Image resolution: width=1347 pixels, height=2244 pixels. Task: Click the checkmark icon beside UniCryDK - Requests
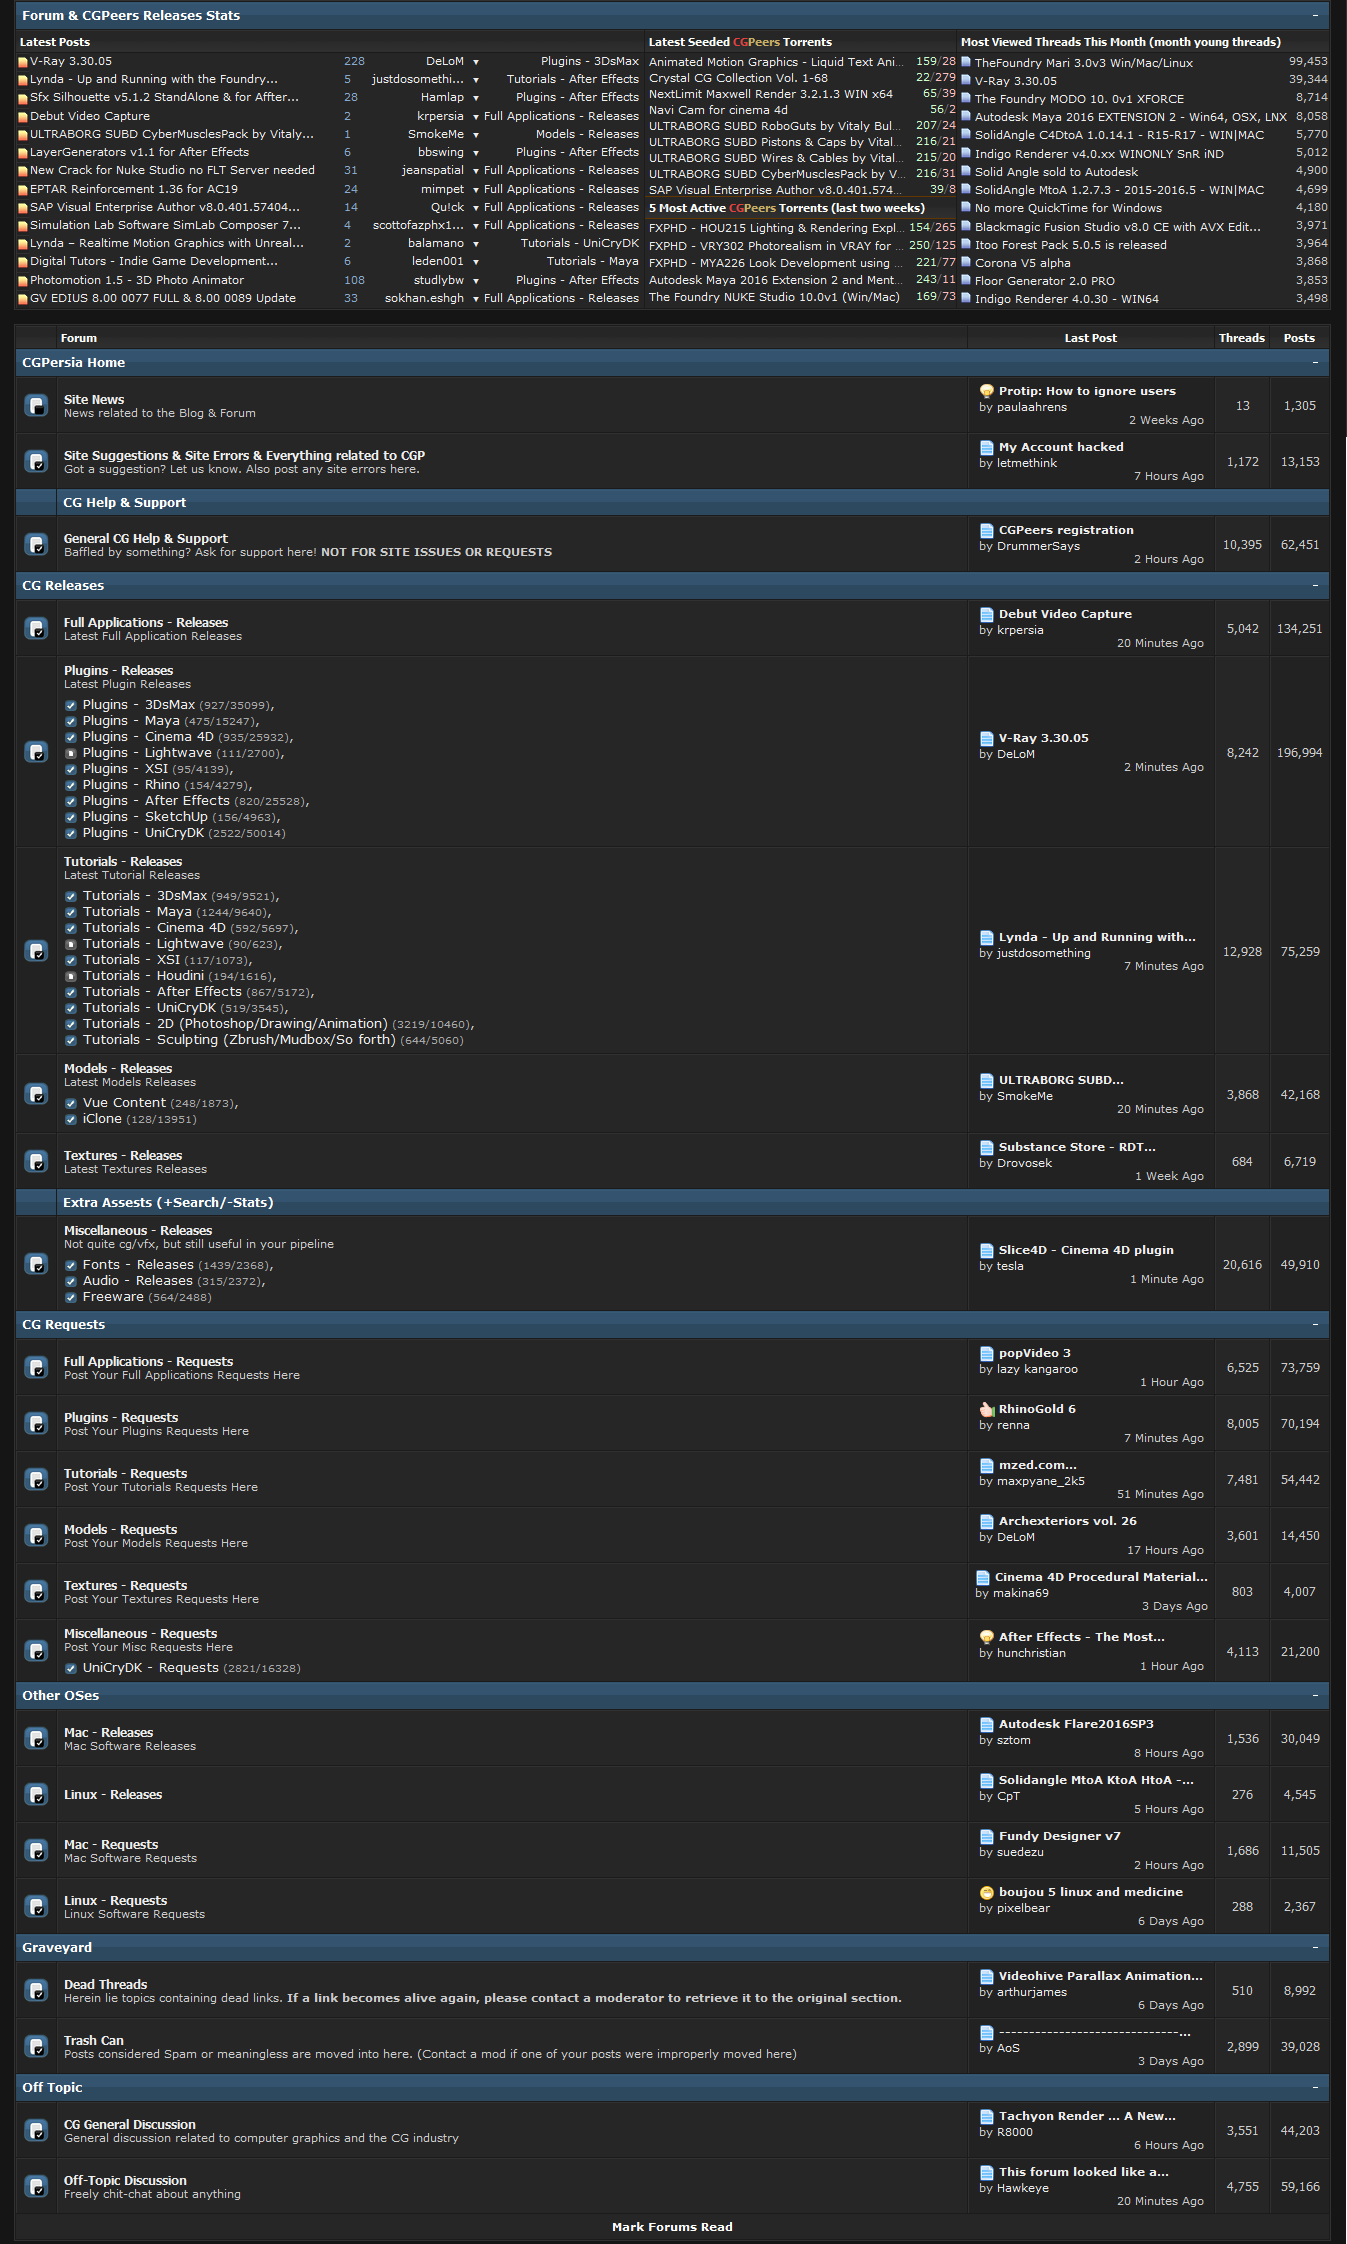click(x=71, y=1668)
